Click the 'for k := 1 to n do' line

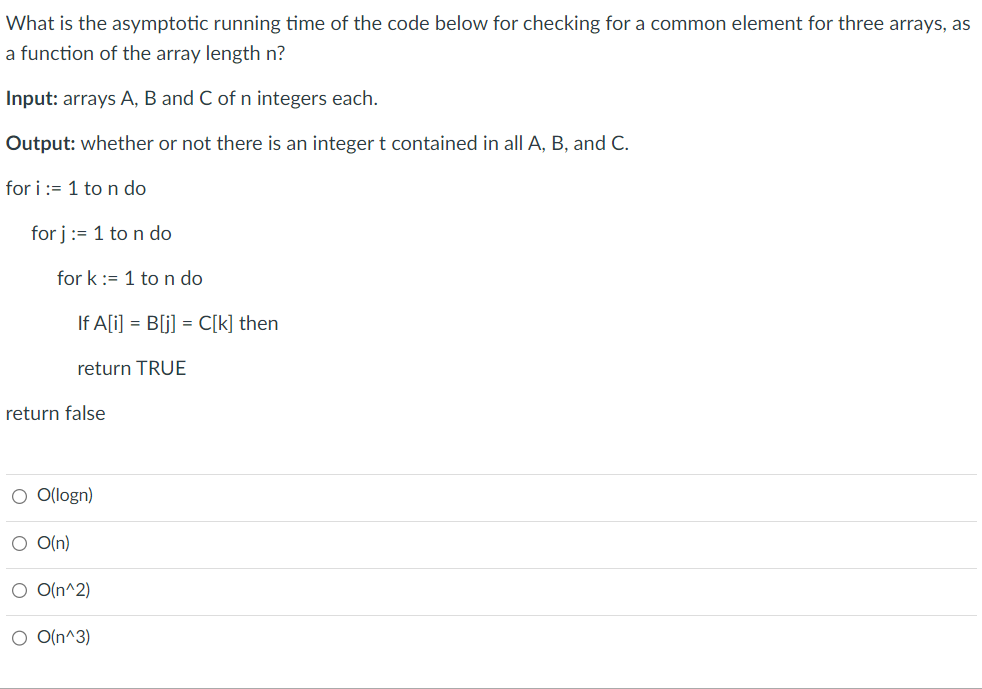pyautogui.click(x=131, y=278)
